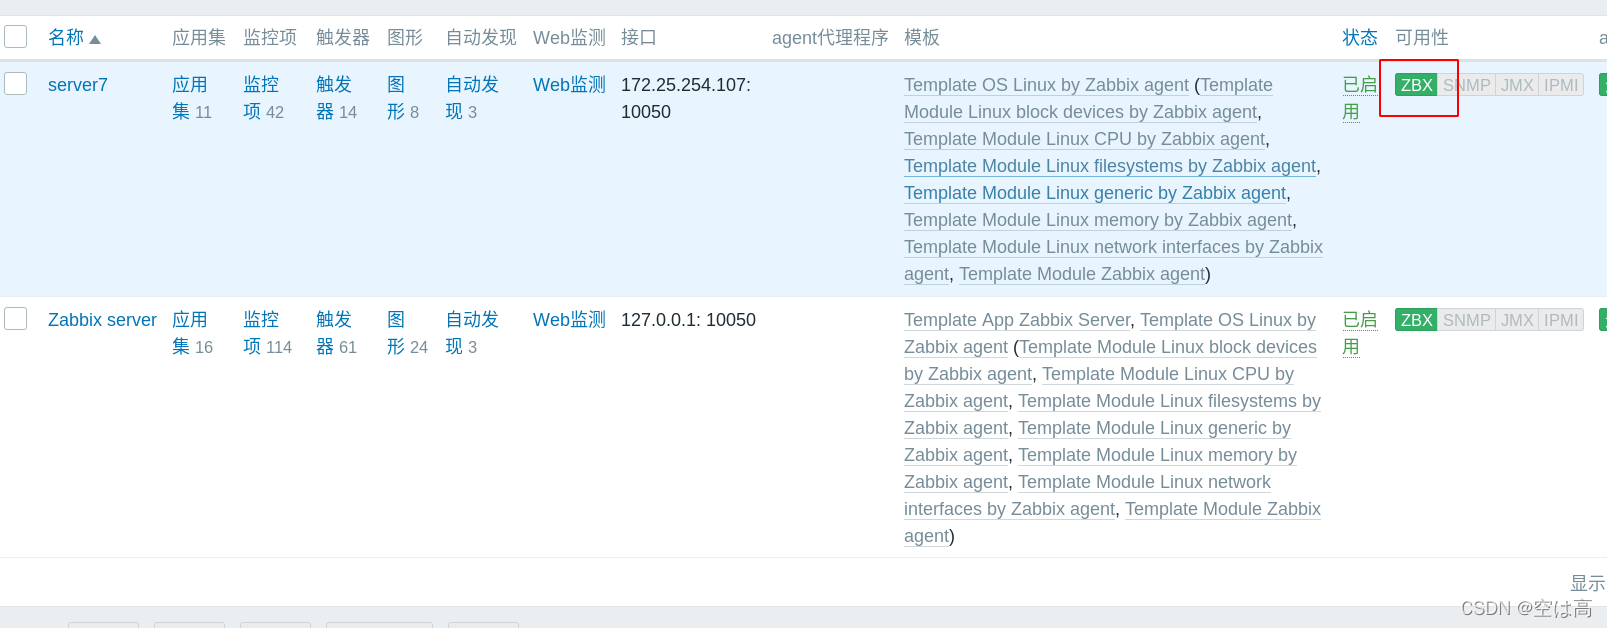Open 应用集 11 for server7
Viewport: 1607px width, 628px height.
(190, 98)
